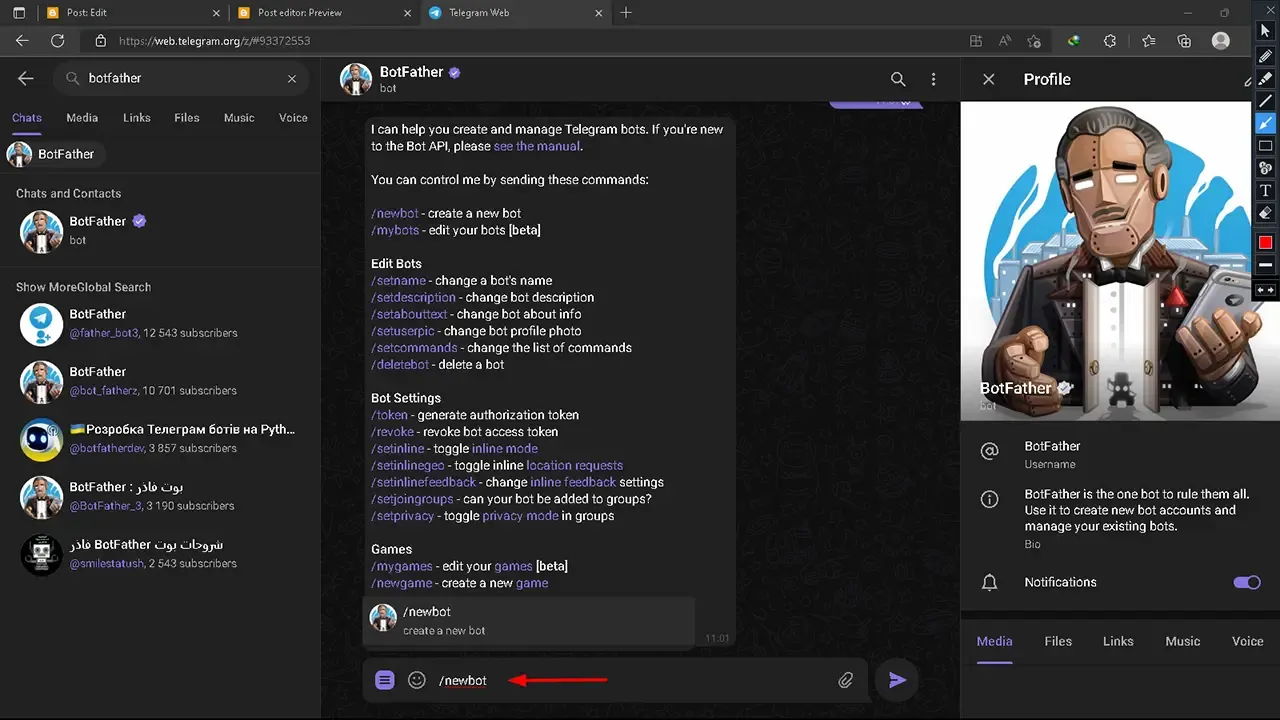Screen dimensions: 1280x720
Task: Click the /setname command link
Action: point(398,281)
